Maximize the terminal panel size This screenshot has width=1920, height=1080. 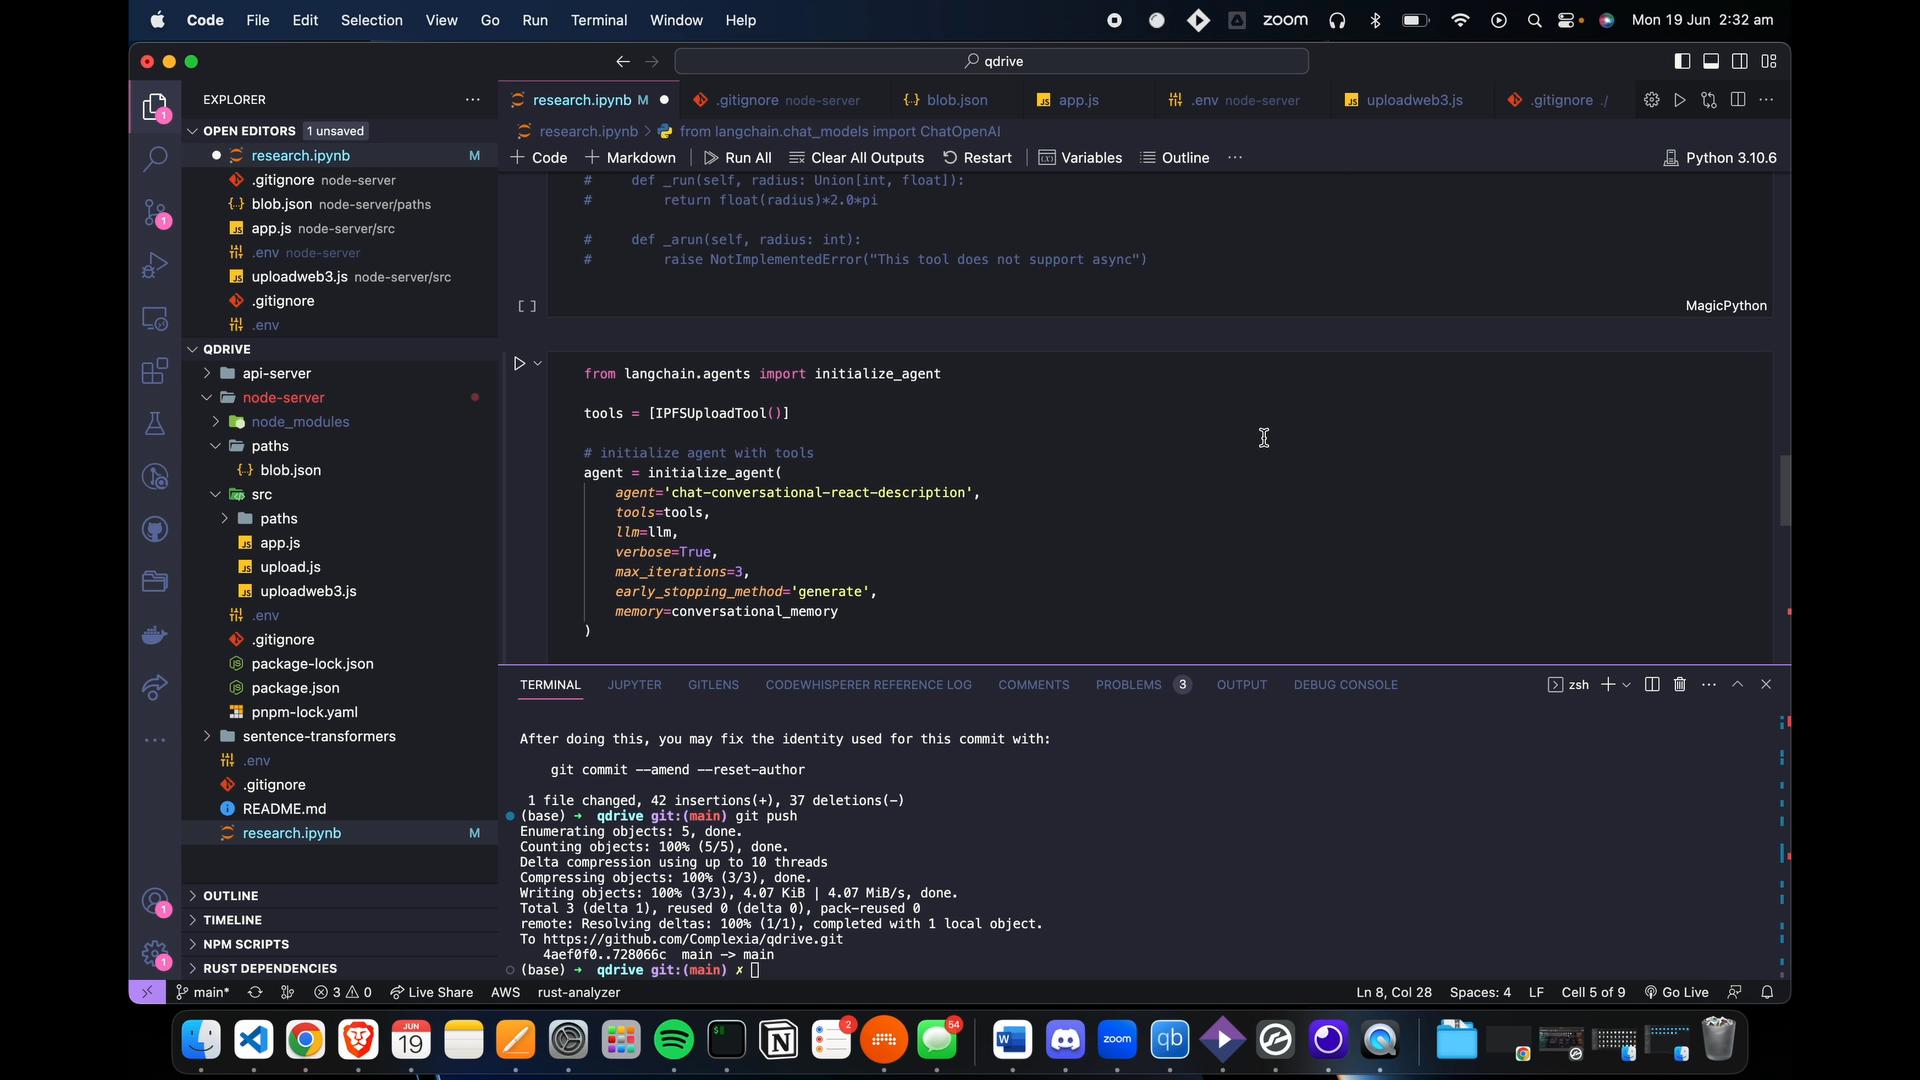[x=1738, y=685]
